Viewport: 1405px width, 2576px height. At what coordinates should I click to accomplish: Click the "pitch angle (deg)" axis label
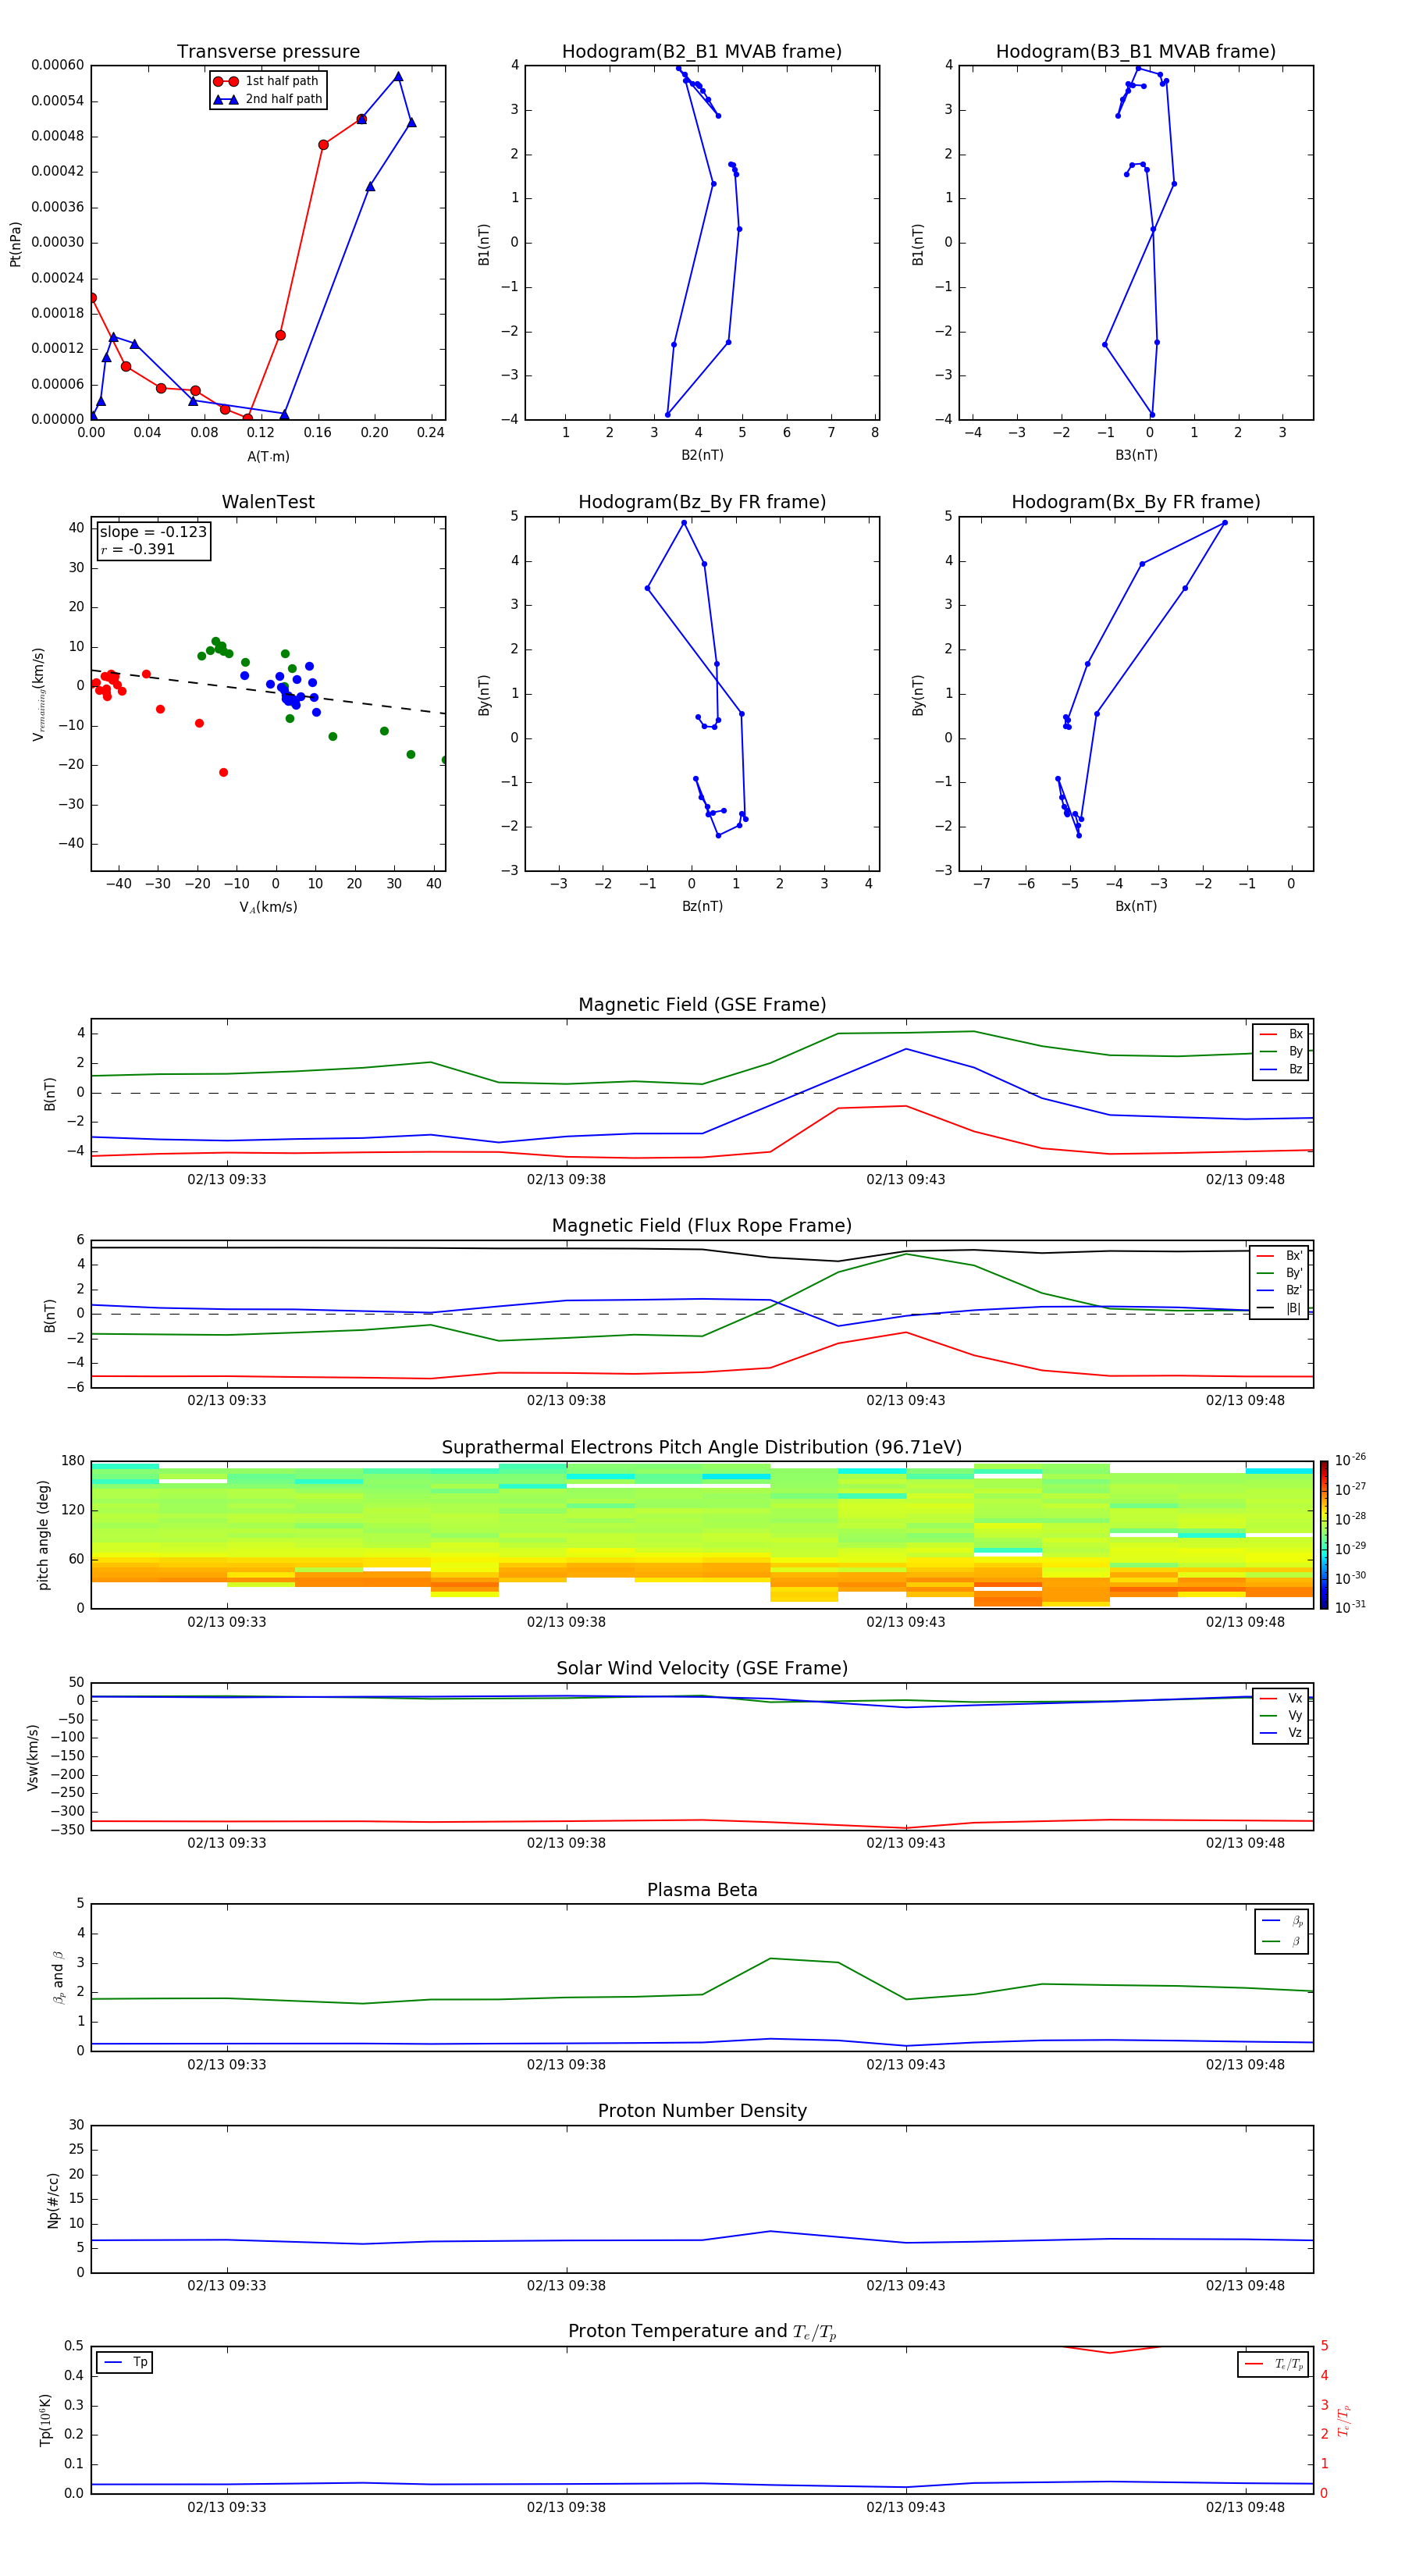43,1535
